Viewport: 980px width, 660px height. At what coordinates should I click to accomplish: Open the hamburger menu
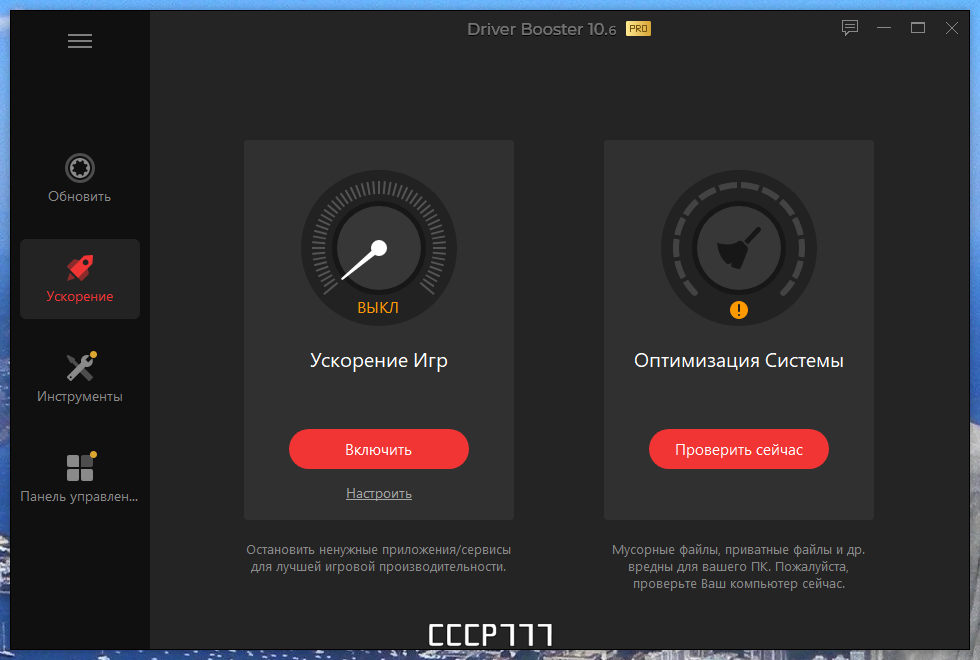coord(80,41)
